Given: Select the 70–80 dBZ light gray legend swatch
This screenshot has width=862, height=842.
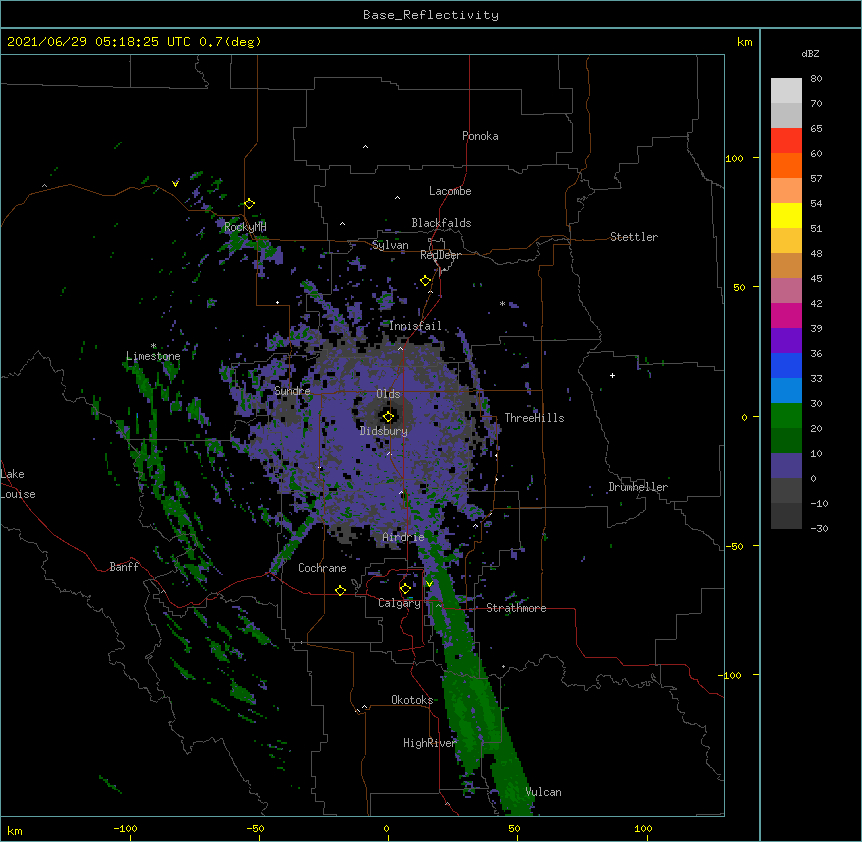Looking at the screenshot, I should point(786,91).
